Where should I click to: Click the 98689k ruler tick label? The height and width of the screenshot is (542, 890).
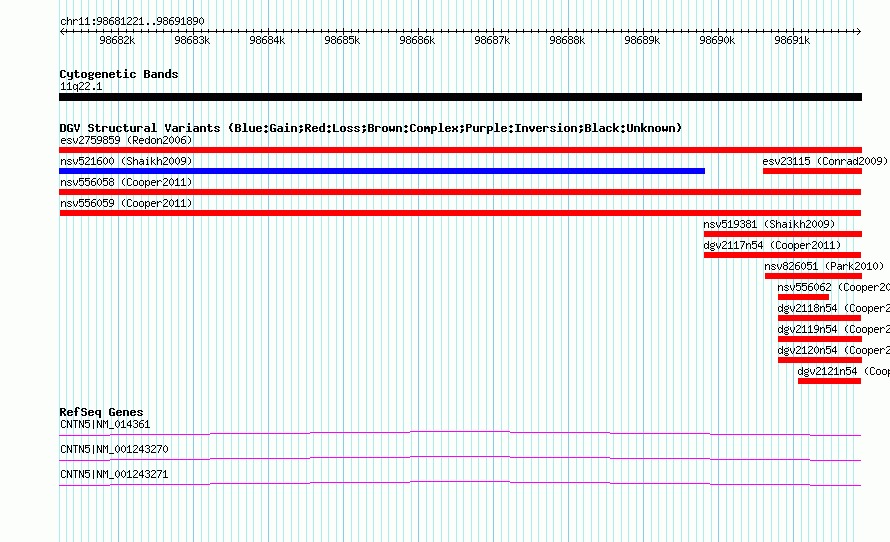click(x=642, y=40)
